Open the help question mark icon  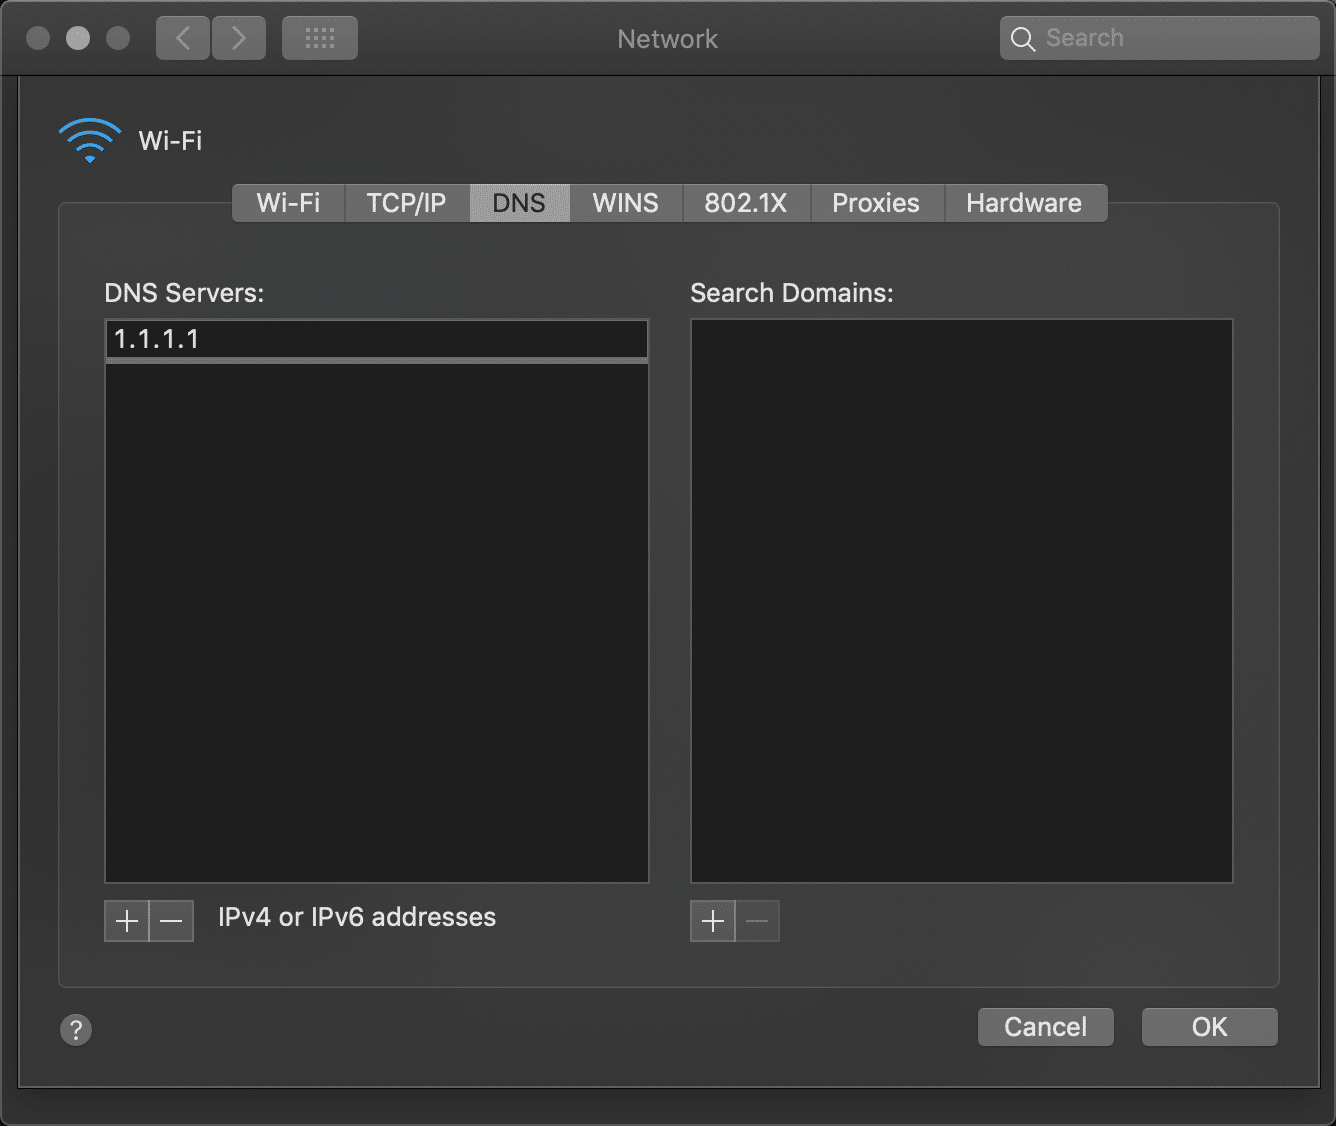pyautogui.click(x=75, y=1029)
